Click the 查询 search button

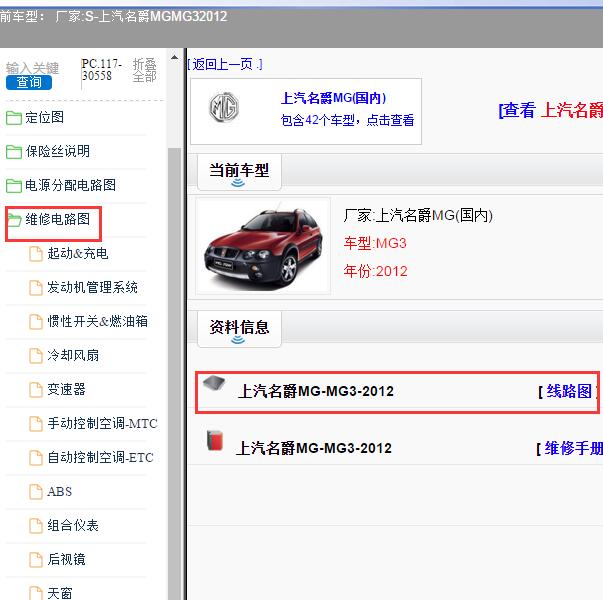29,82
